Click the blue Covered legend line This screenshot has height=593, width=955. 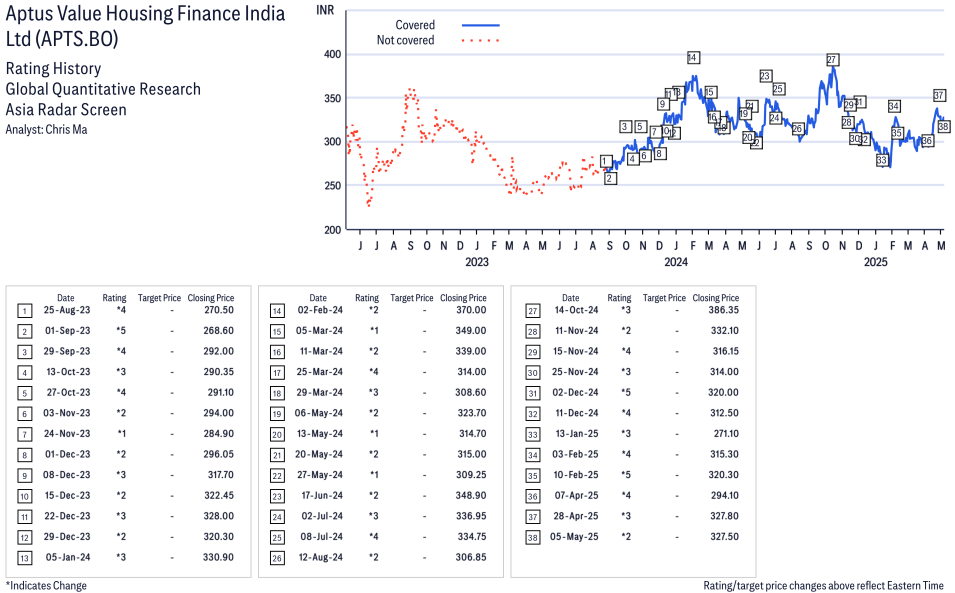coord(481,26)
